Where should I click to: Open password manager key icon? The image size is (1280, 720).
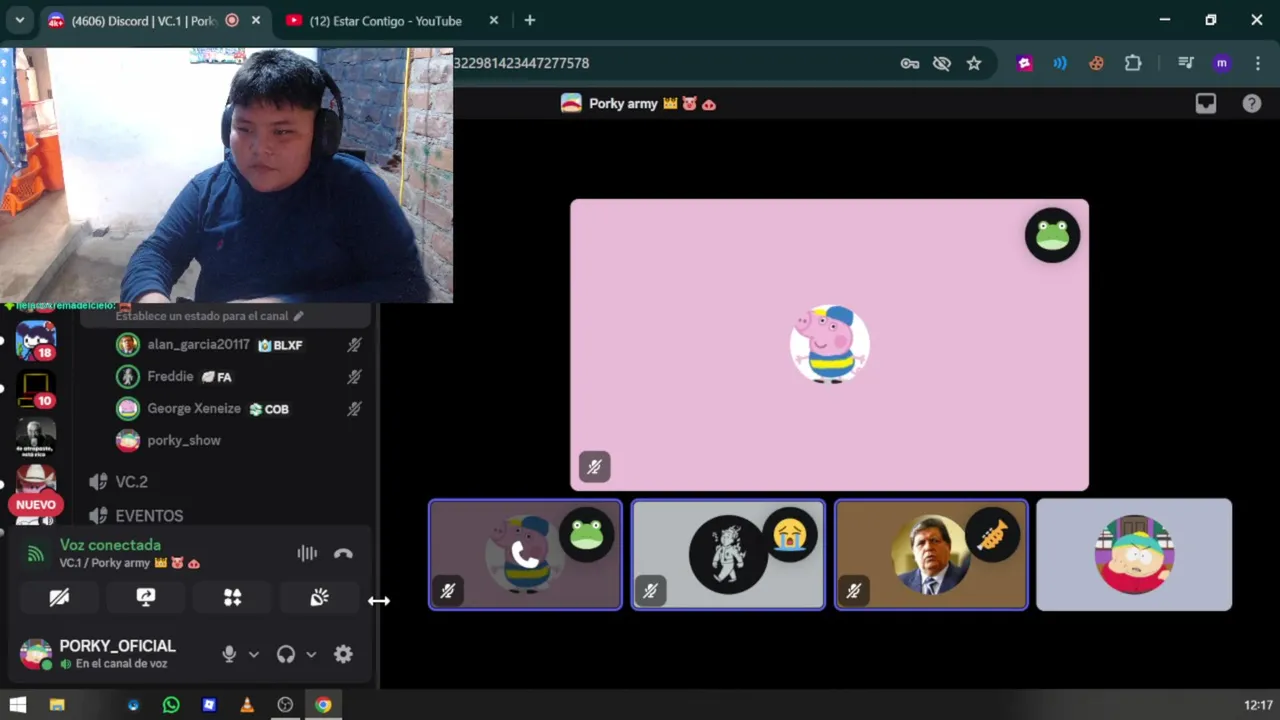click(910, 63)
